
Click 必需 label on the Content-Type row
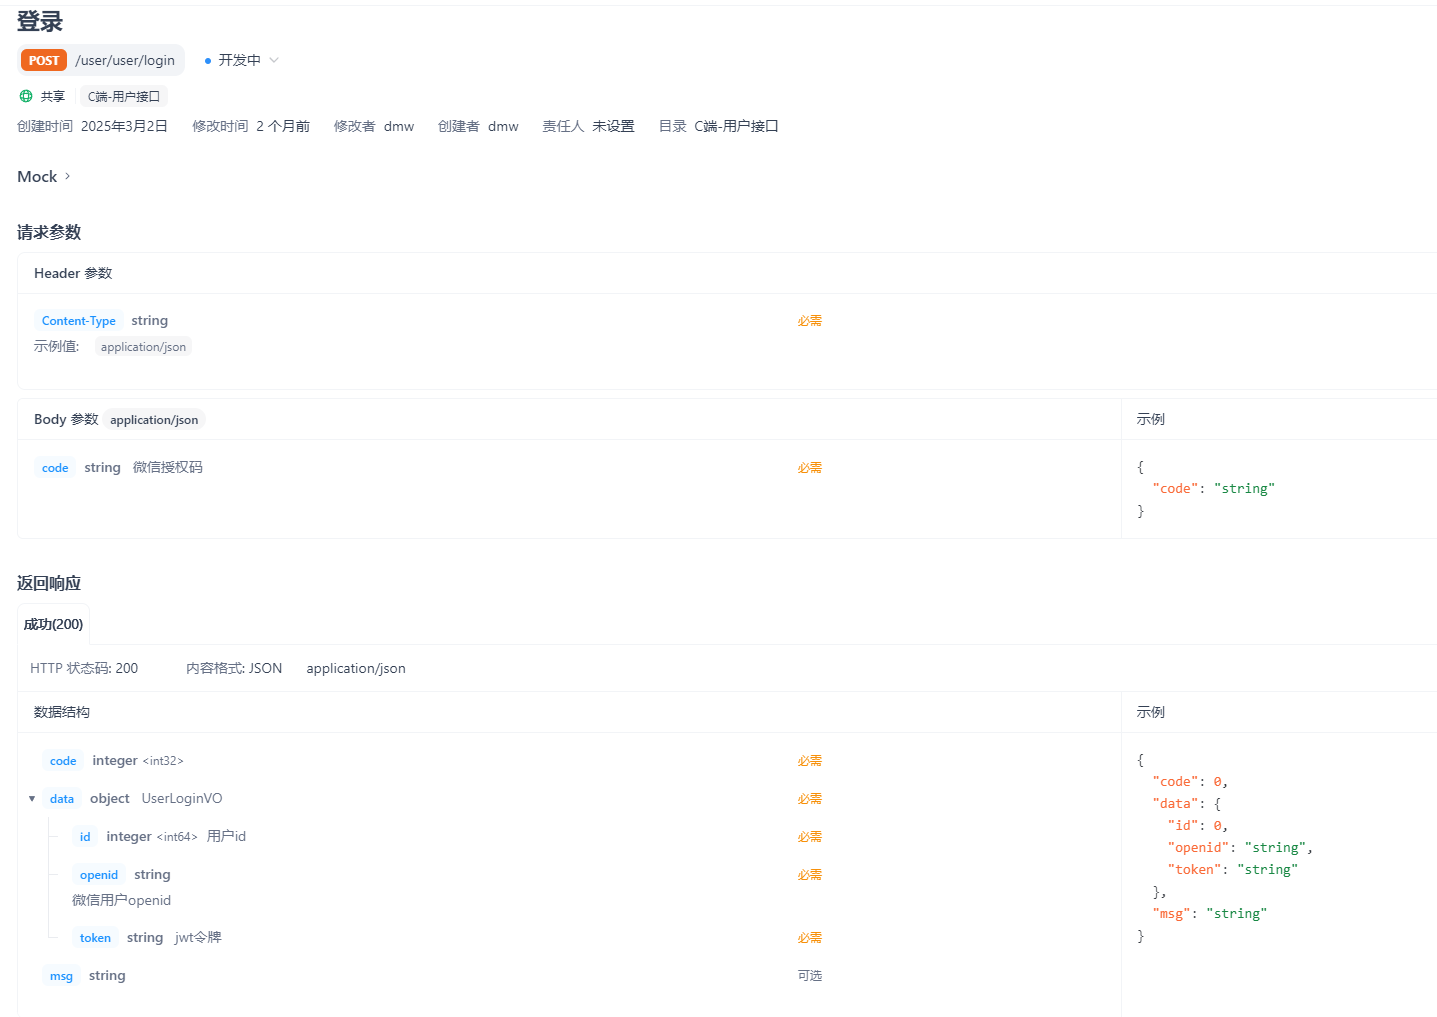[x=810, y=321]
